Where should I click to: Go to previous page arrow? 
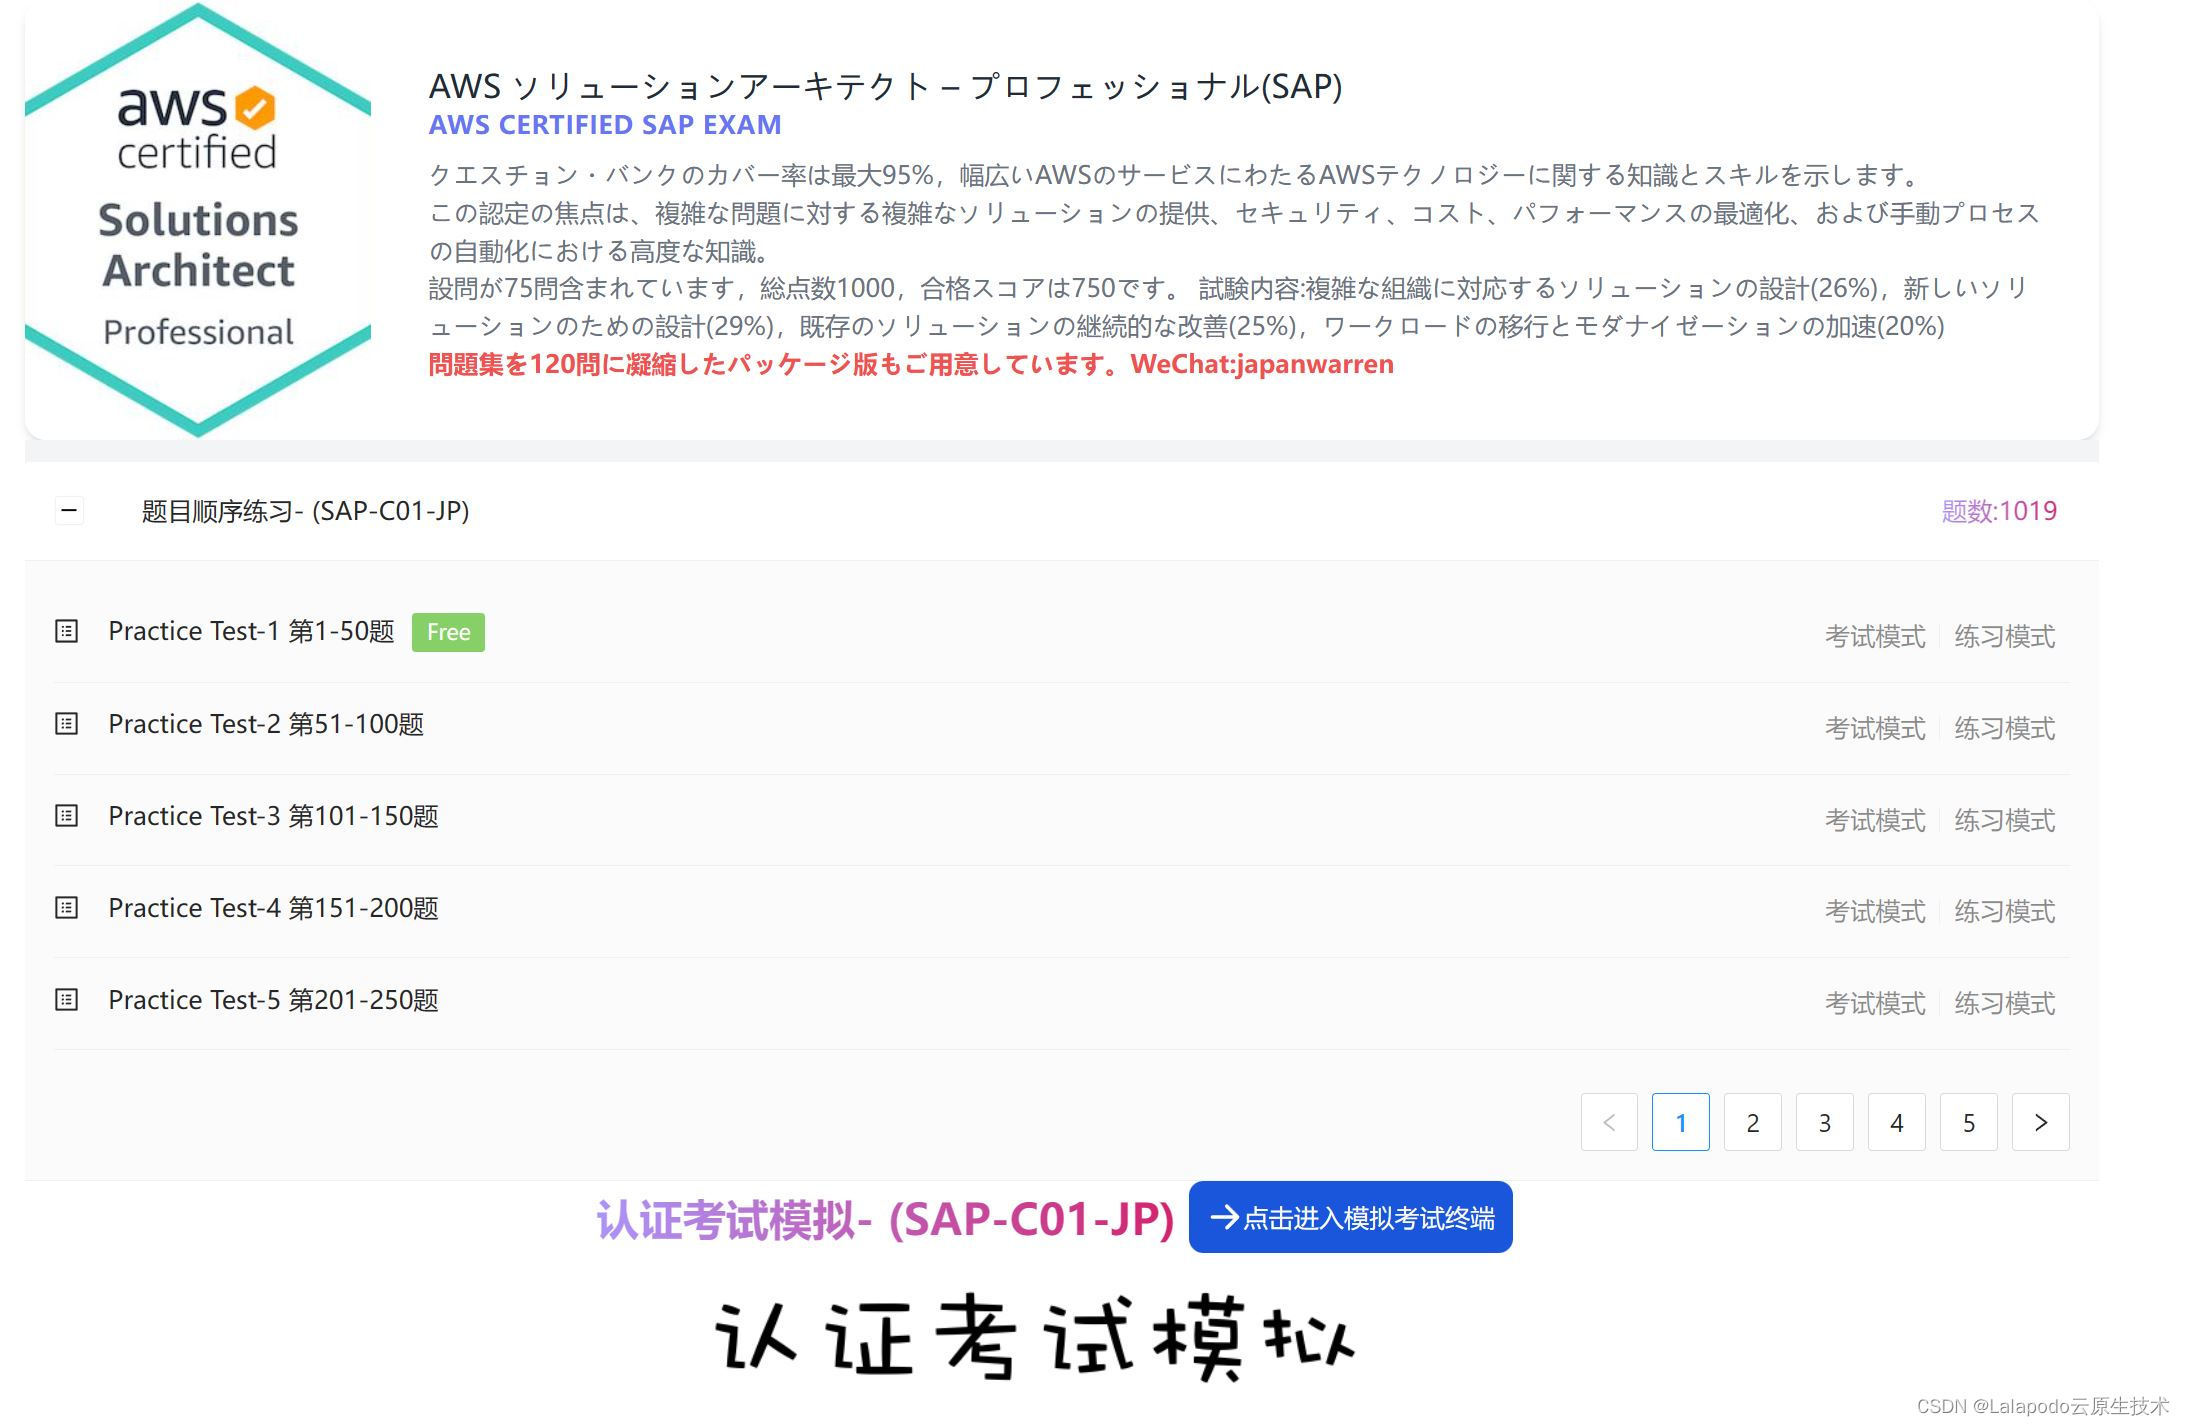(1609, 1122)
